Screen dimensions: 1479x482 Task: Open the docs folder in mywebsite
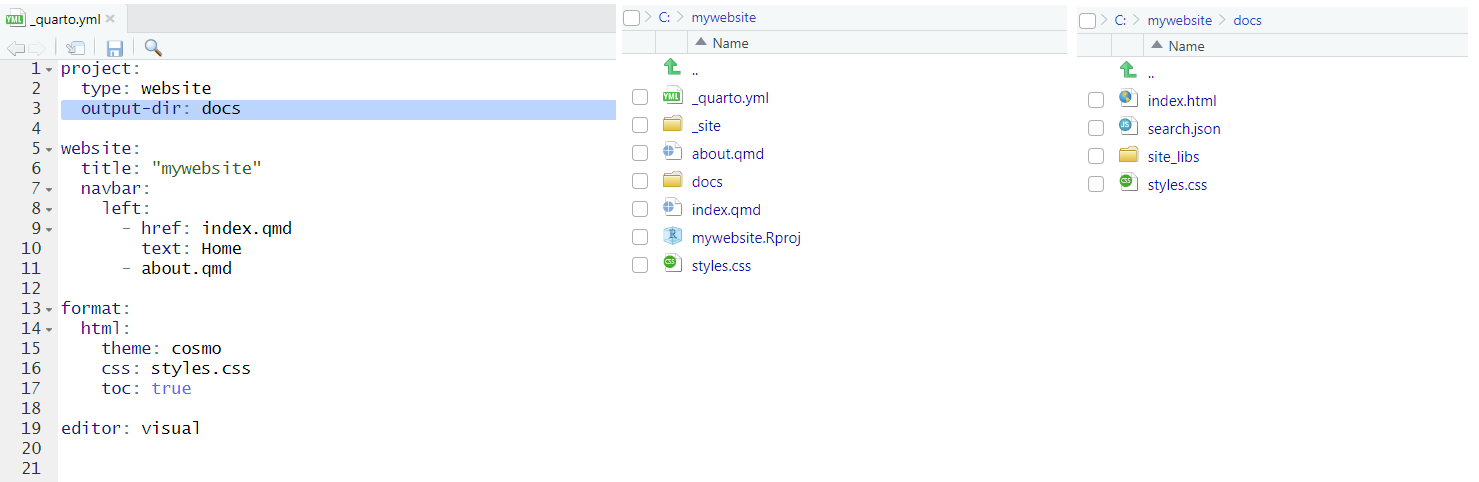point(706,182)
